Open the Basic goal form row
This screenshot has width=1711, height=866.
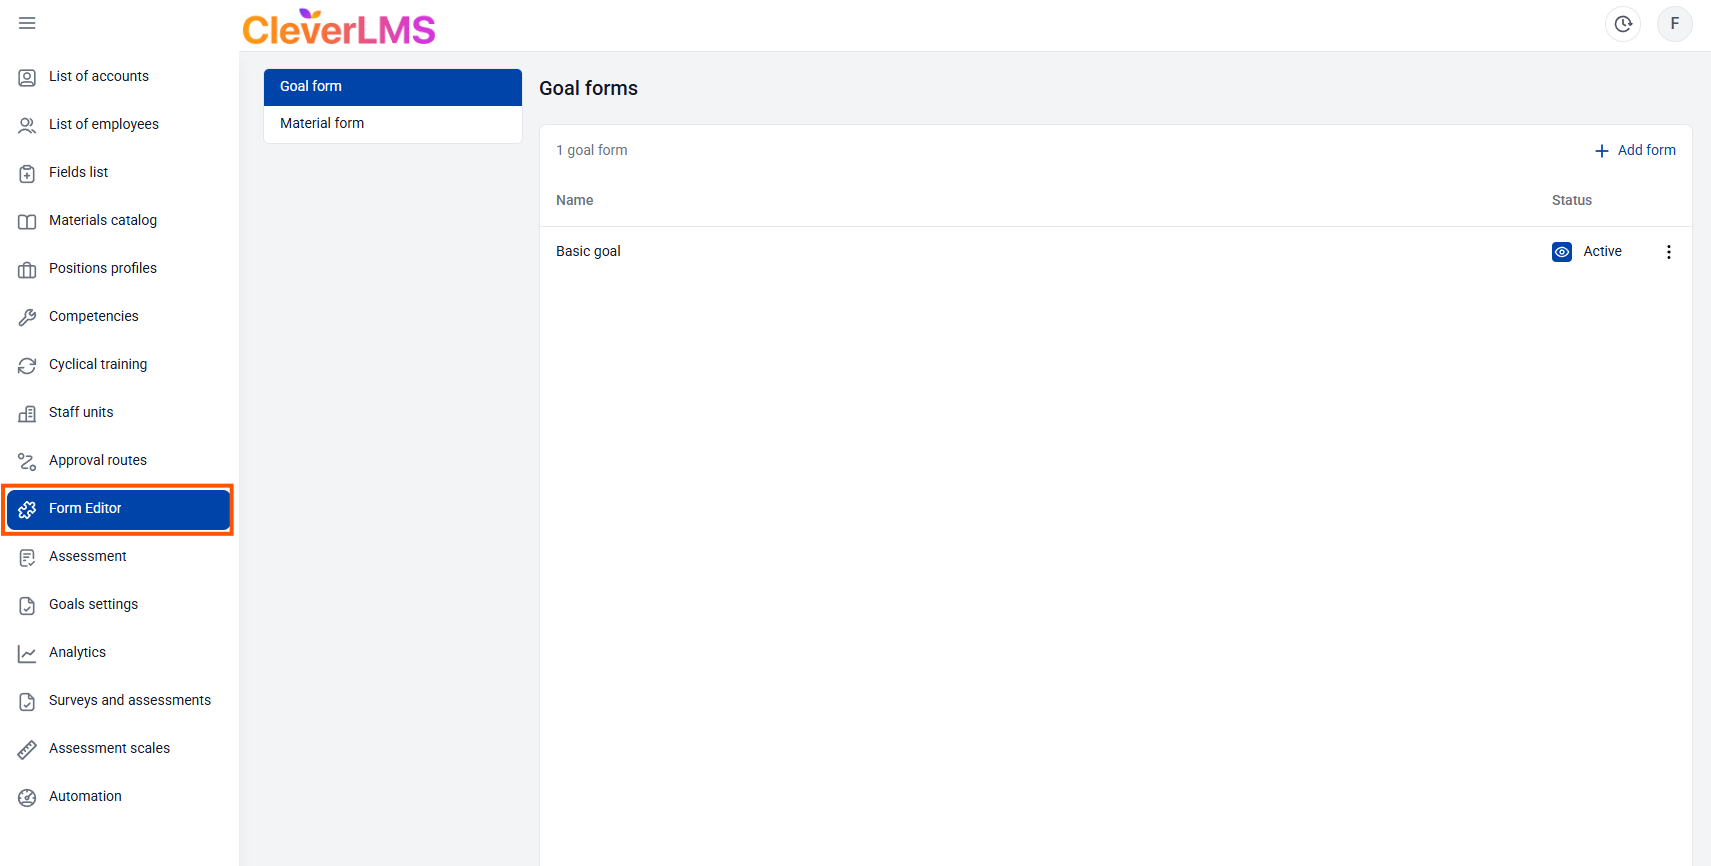(588, 251)
